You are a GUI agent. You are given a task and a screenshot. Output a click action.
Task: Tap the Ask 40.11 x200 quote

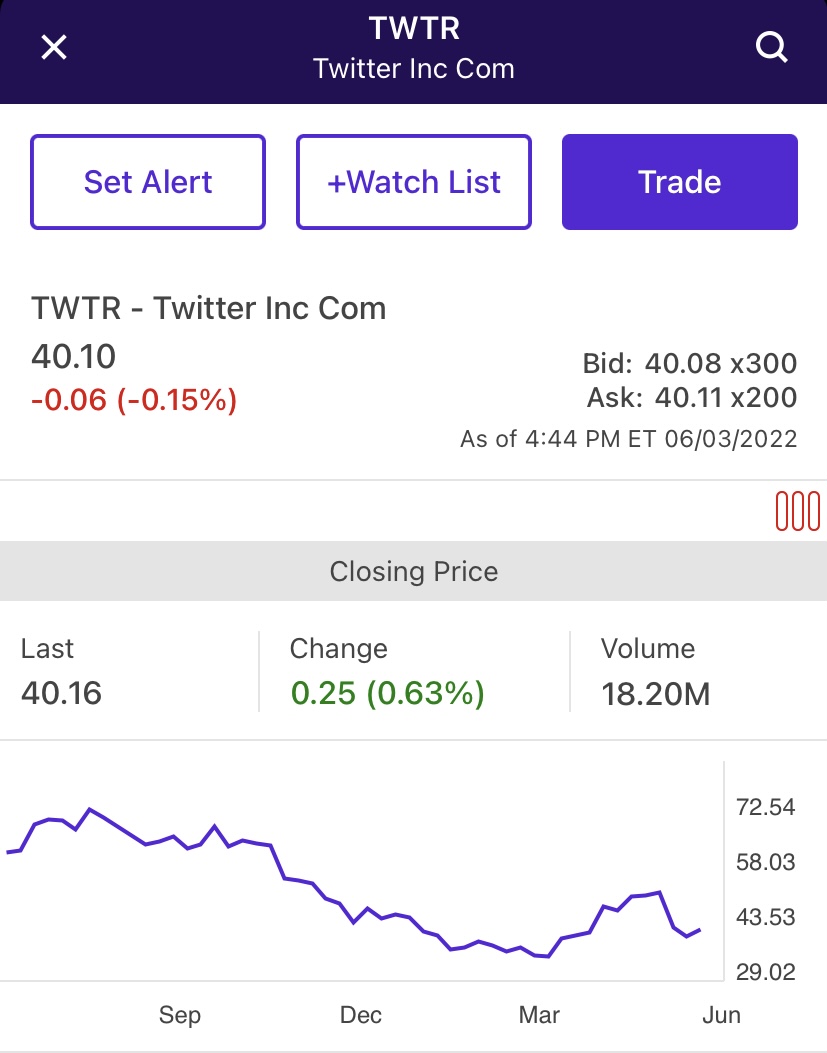(x=692, y=398)
